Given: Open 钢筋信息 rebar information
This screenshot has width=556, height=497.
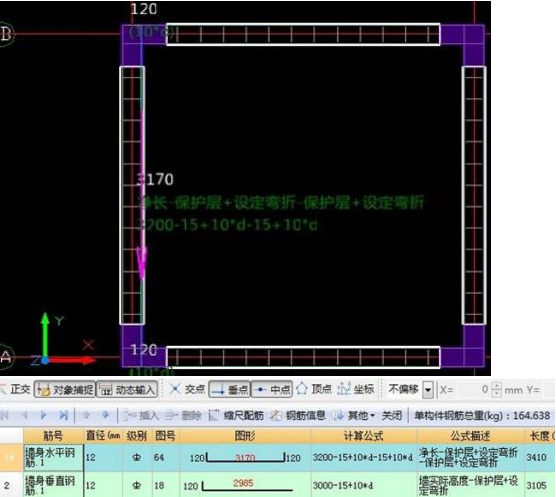Looking at the screenshot, I should (x=298, y=415).
